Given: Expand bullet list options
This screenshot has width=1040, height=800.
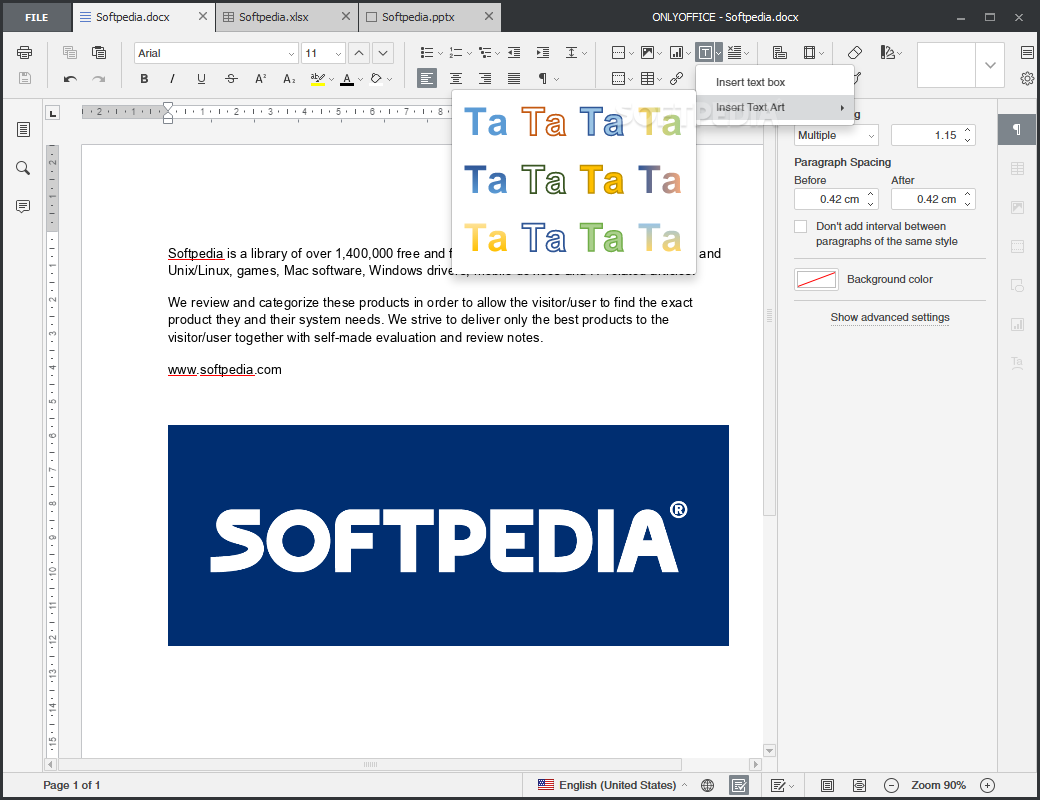Looking at the screenshot, I should coord(441,53).
